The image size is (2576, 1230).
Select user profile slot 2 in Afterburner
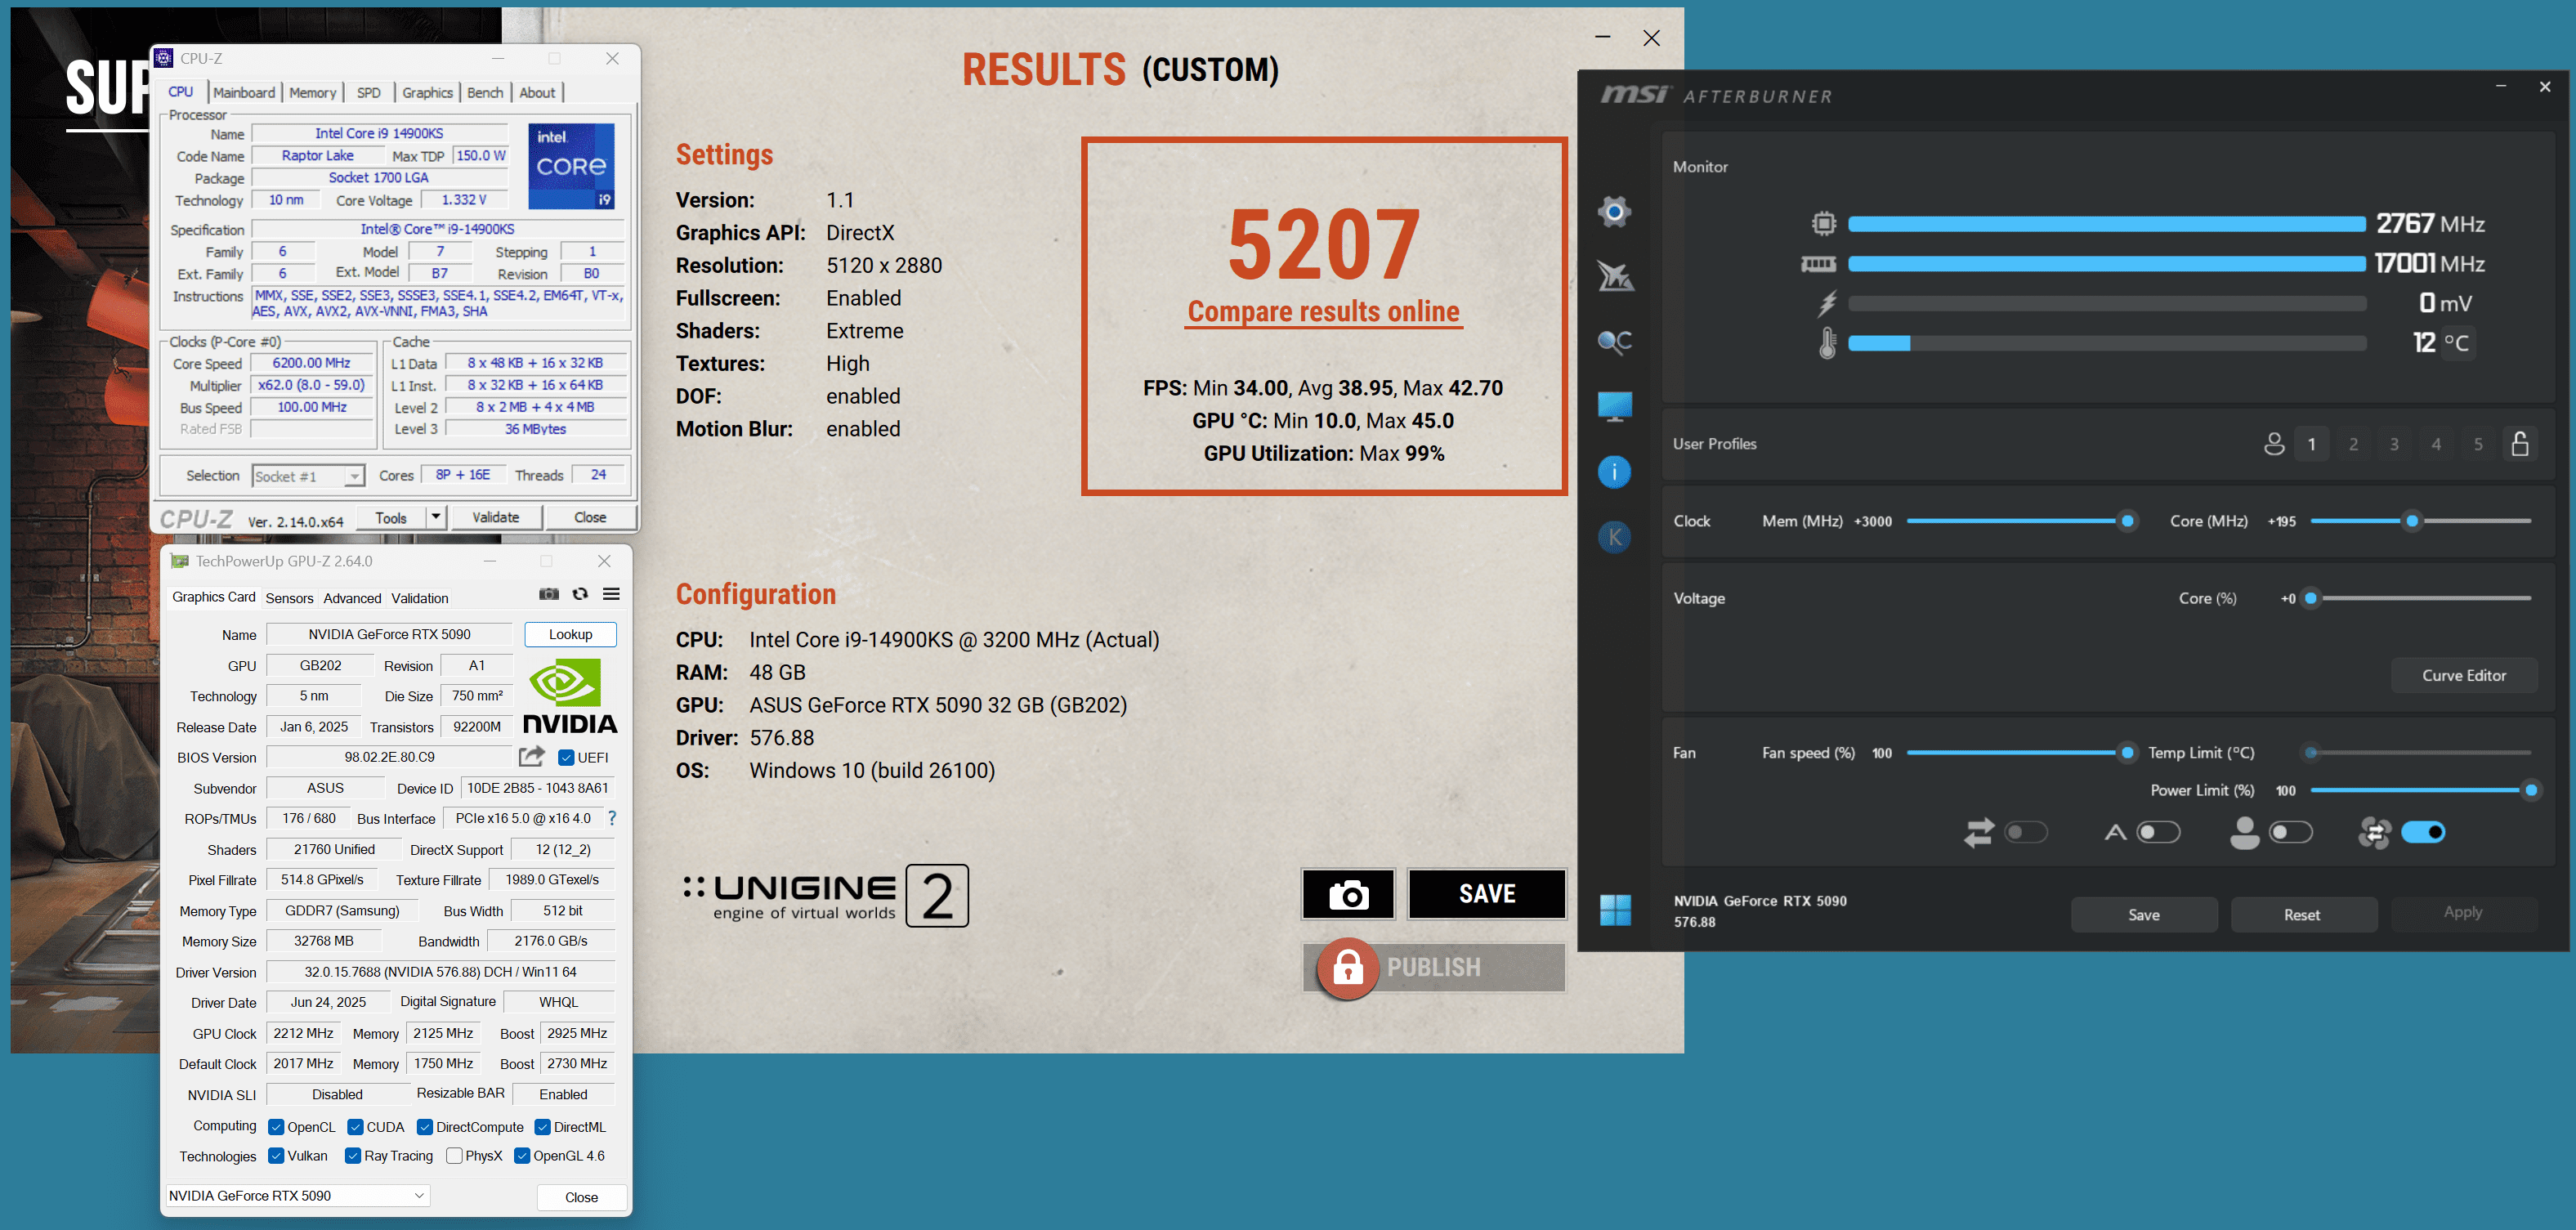point(2354,443)
